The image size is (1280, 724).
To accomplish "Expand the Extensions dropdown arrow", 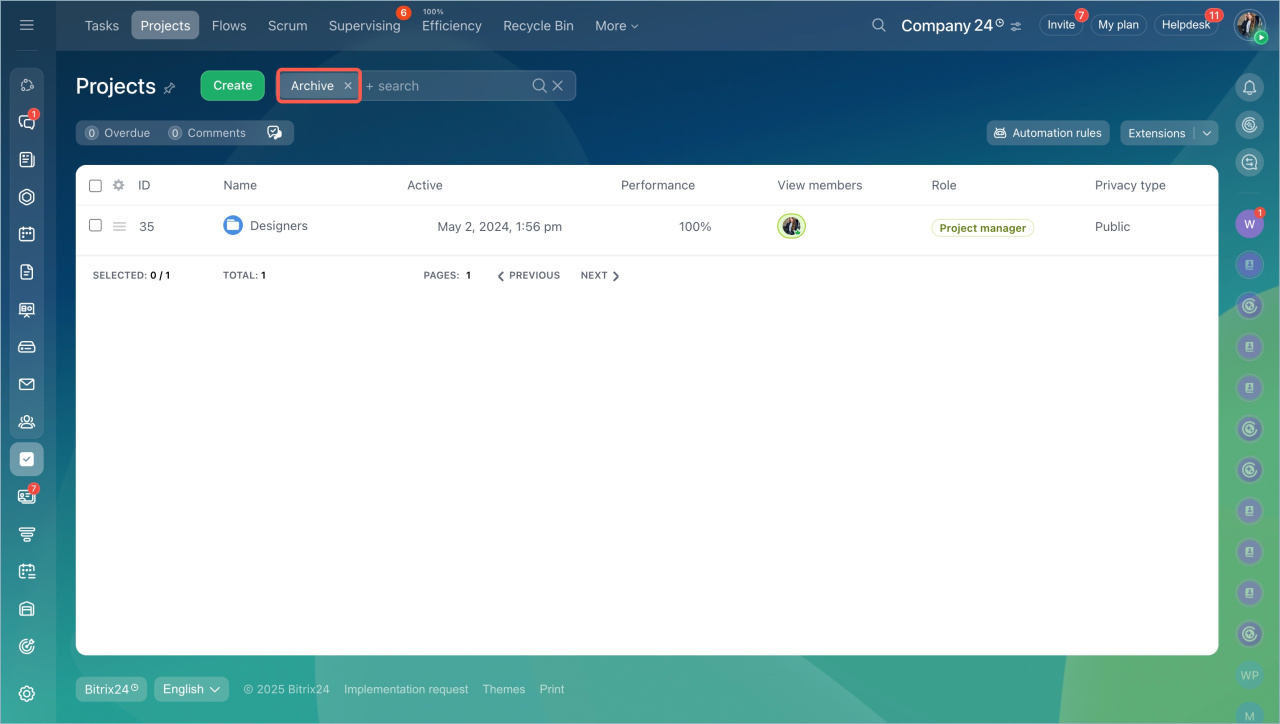I will [x=1207, y=133].
